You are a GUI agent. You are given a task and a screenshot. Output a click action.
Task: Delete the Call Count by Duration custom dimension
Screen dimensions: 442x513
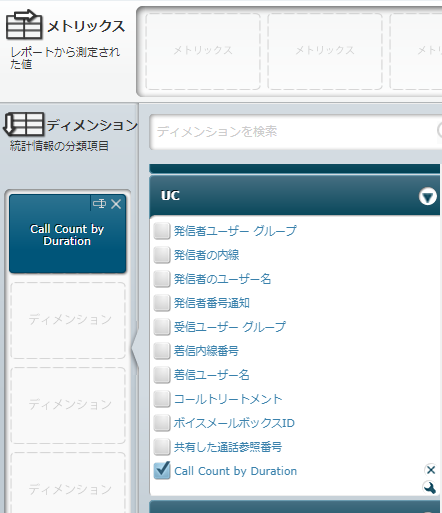[431, 470]
